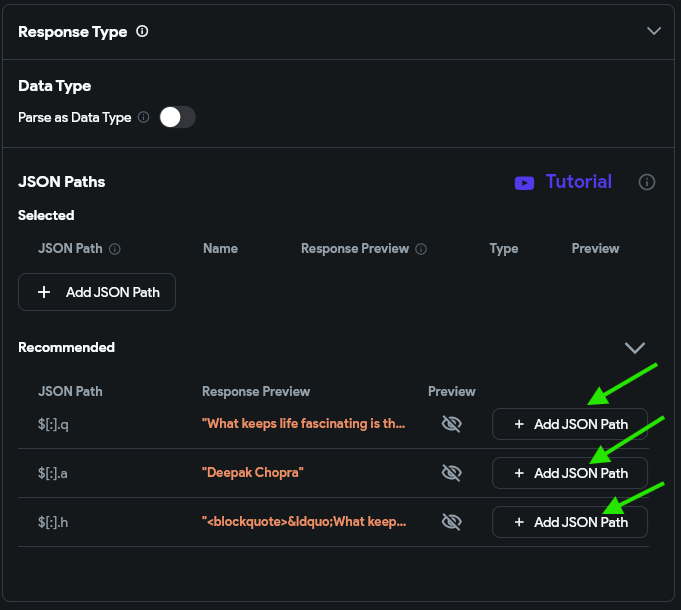Screen dimensions: 681x610
Task: Select the $[:].q path text
Action: pyautogui.click(x=53, y=424)
